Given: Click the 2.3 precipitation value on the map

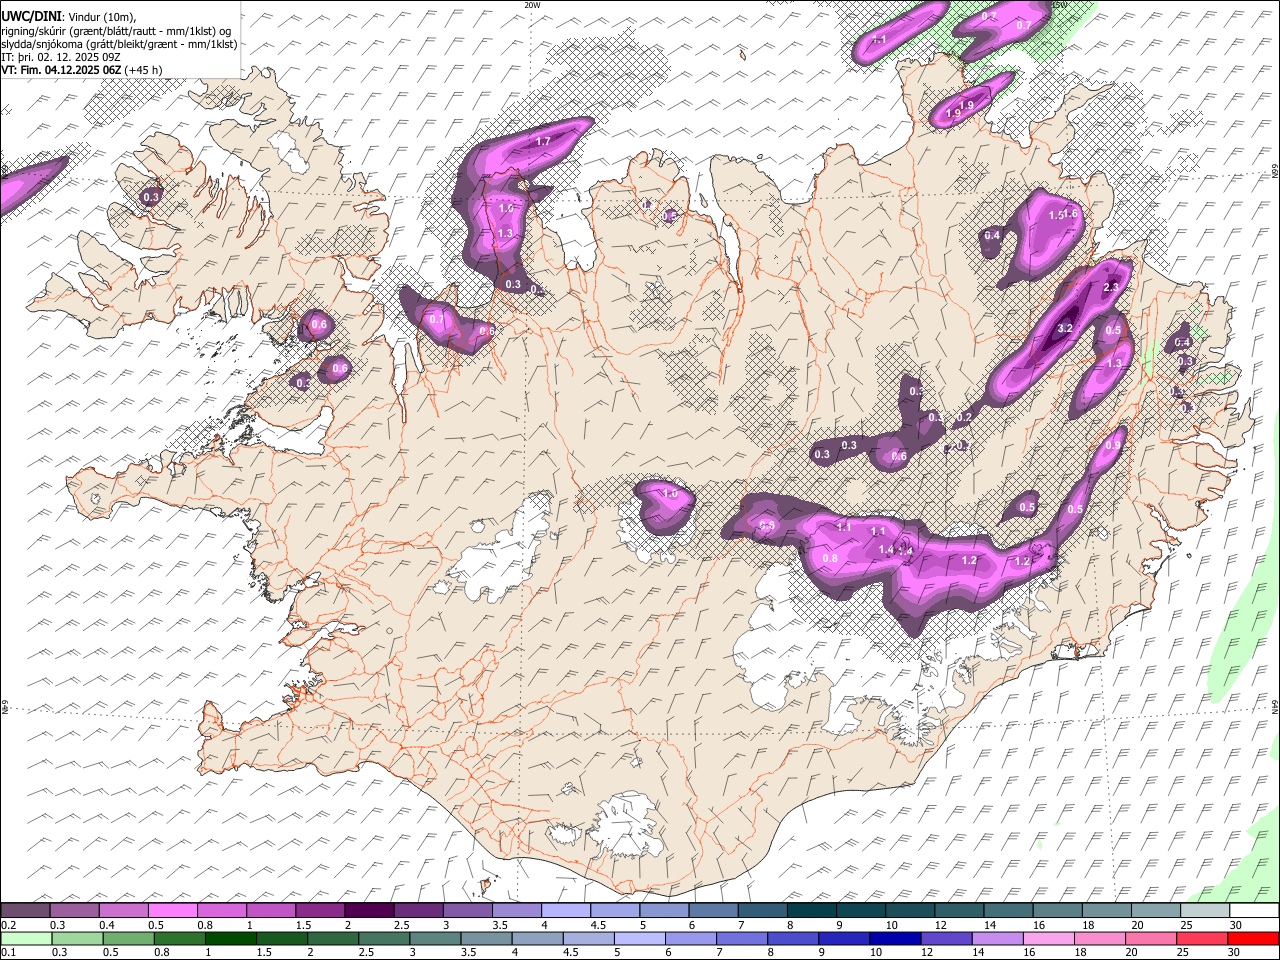Looking at the screenshot, I should click(1110, 287).
